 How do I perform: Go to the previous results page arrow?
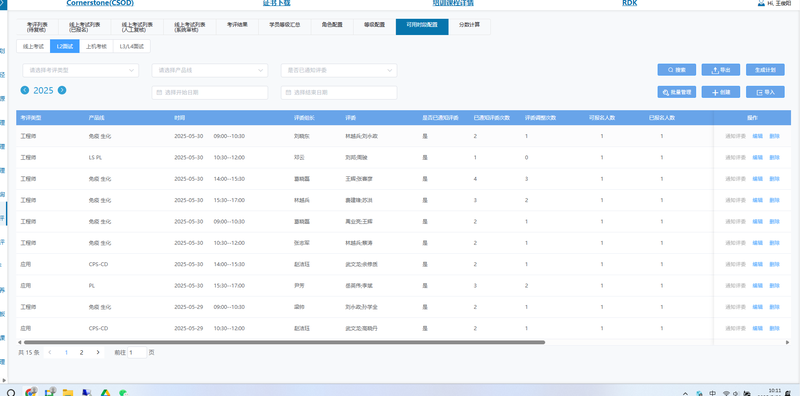click(x=50, y=352)
